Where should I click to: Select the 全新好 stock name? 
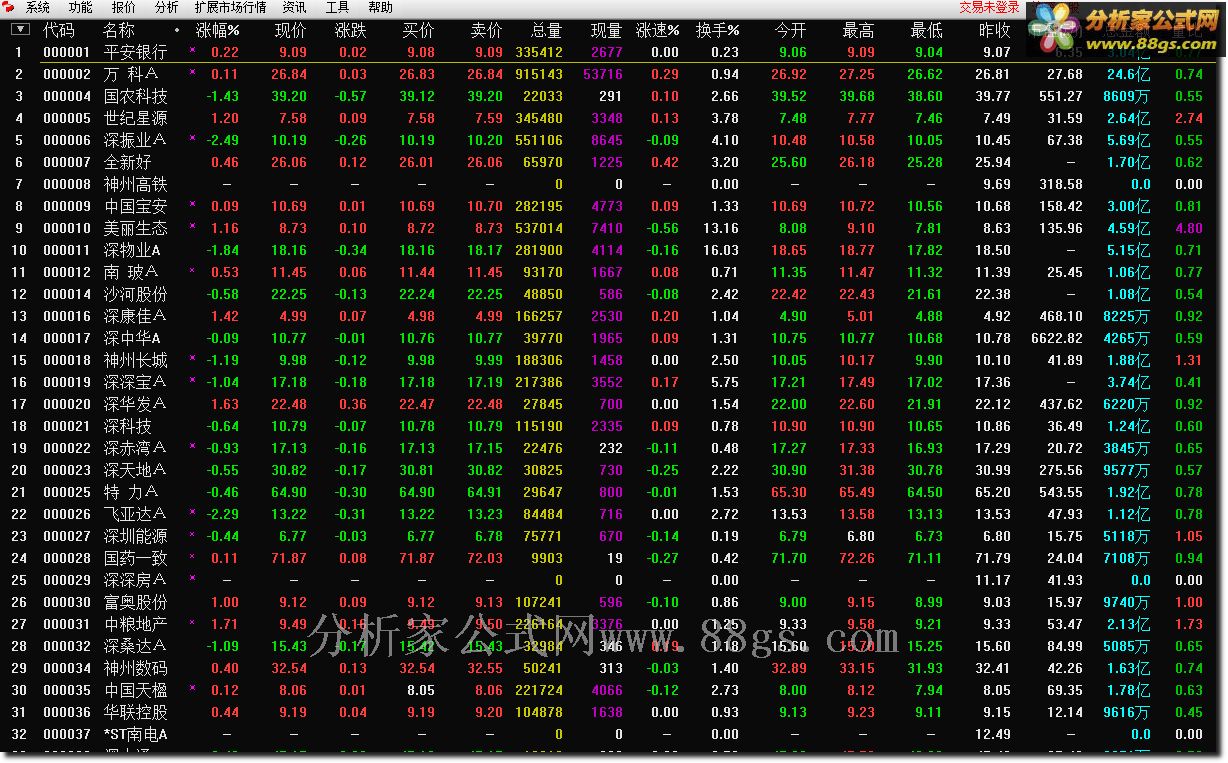(x=127, y=162)
